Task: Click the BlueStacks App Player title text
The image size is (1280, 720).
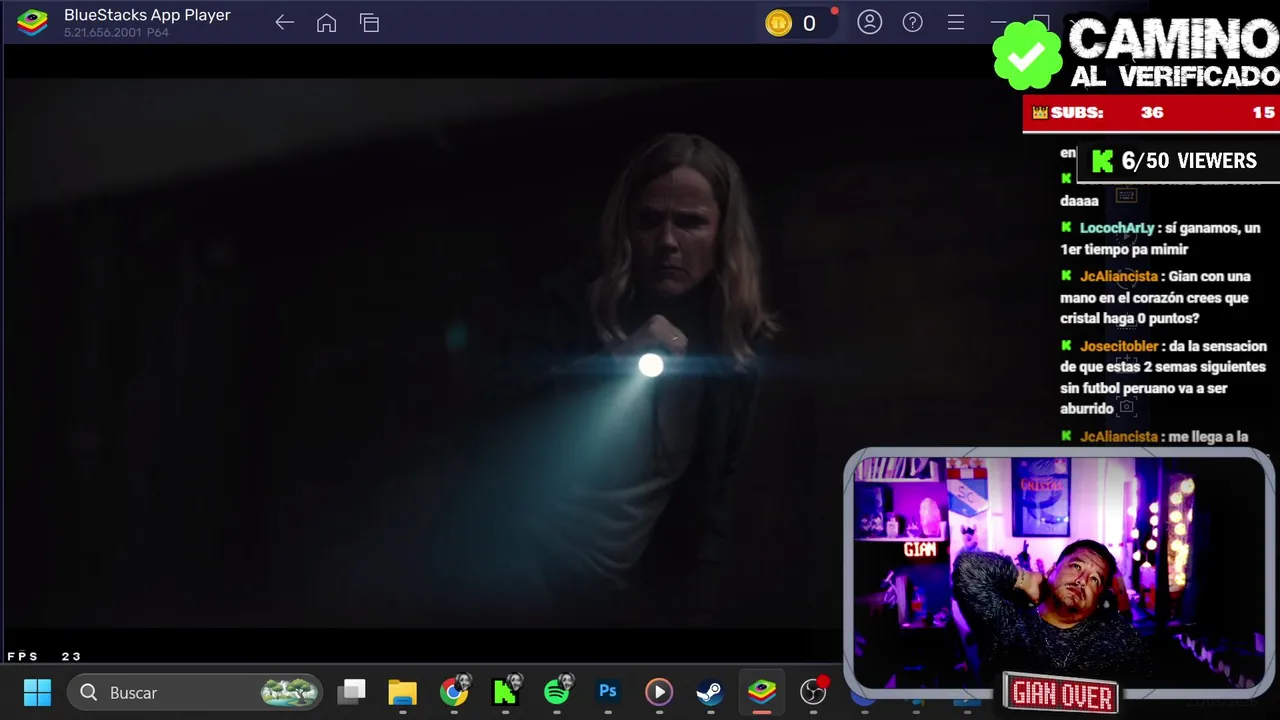Action: (147, 15)
